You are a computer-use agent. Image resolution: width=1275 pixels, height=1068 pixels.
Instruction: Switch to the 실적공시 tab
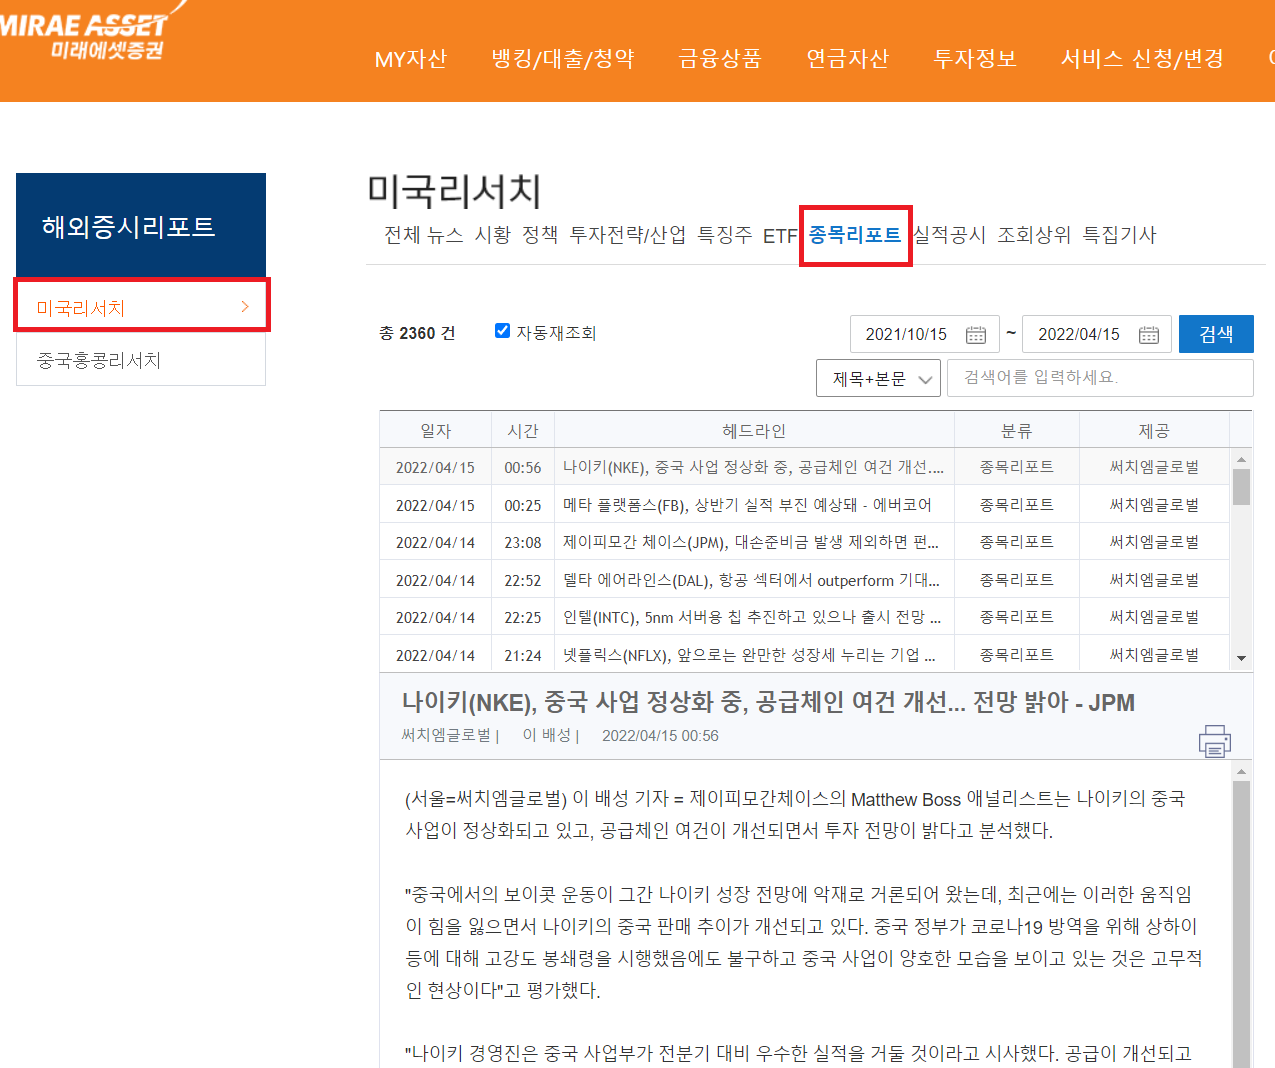pyautogui.click(x=949, y=235)
